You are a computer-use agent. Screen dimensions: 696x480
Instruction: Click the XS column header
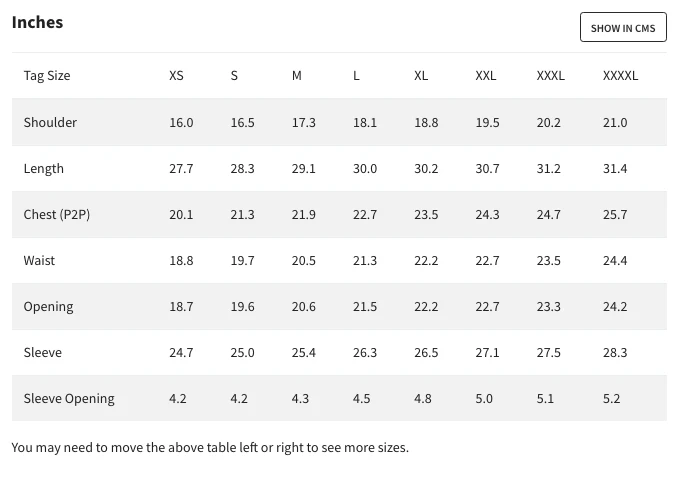tap(176, 76)
